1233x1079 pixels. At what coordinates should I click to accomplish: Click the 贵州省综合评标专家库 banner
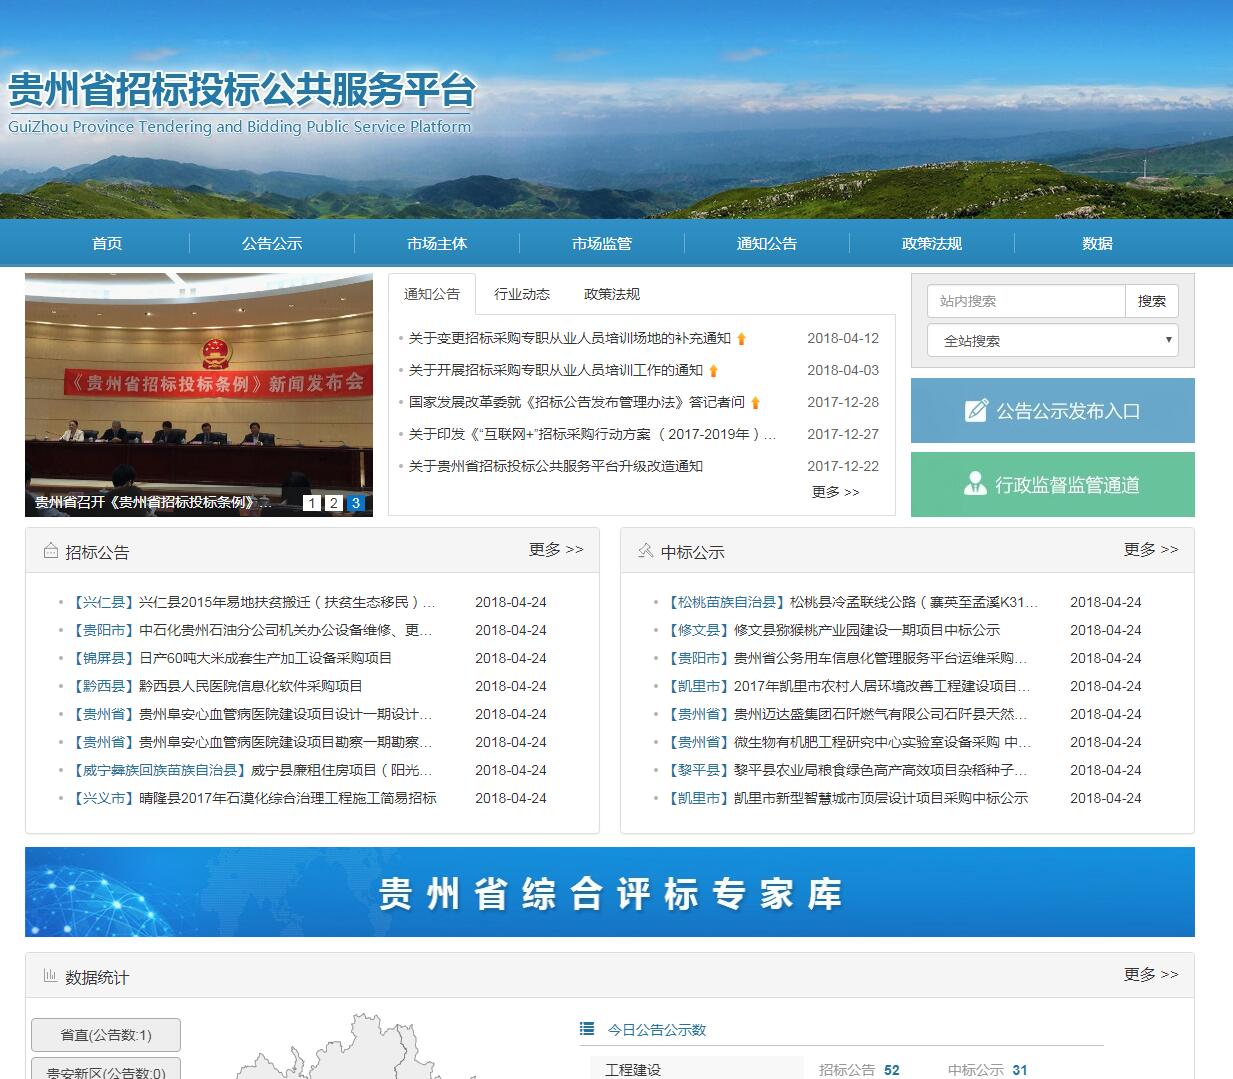point(610,892)
